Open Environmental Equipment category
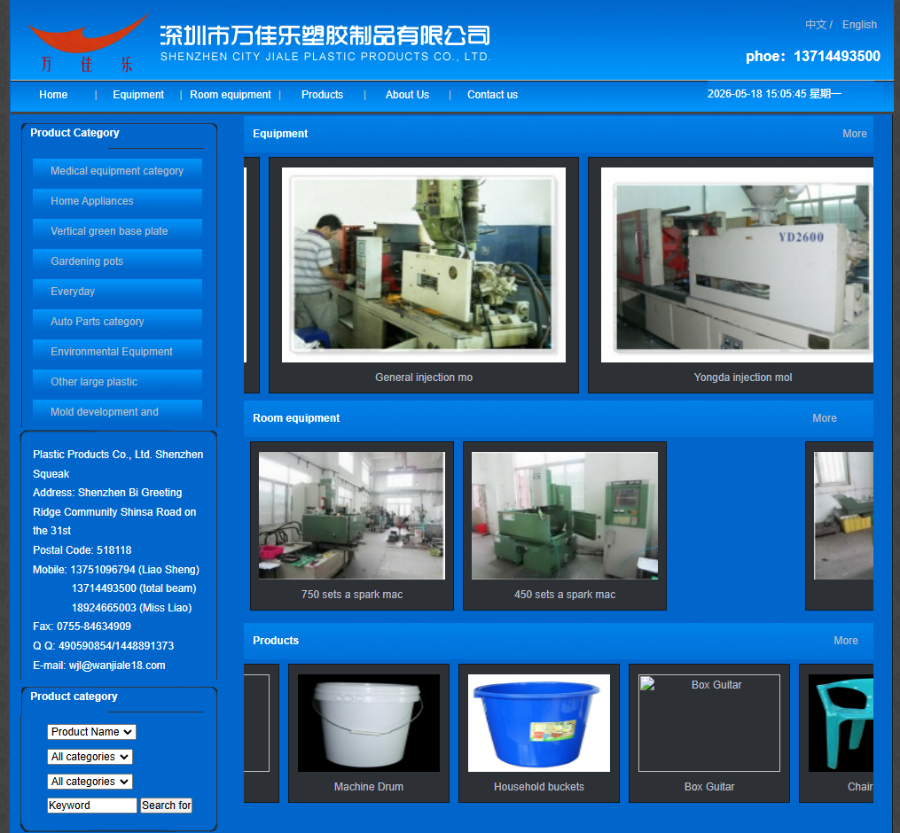The image size is (900, 833). [117, 351]
